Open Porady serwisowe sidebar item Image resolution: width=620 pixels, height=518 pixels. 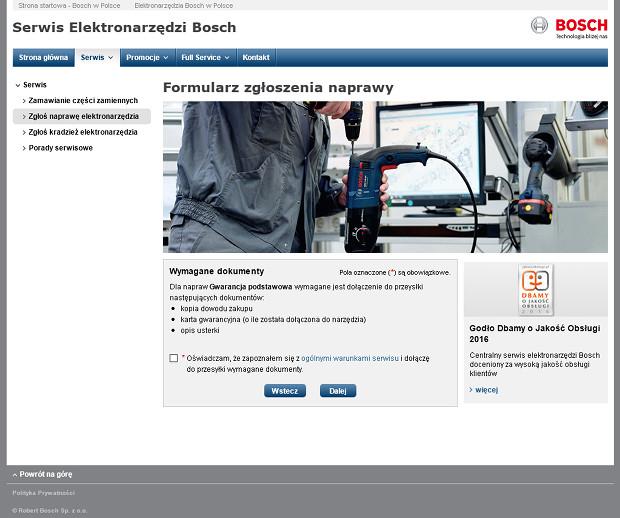coord(58,148)
